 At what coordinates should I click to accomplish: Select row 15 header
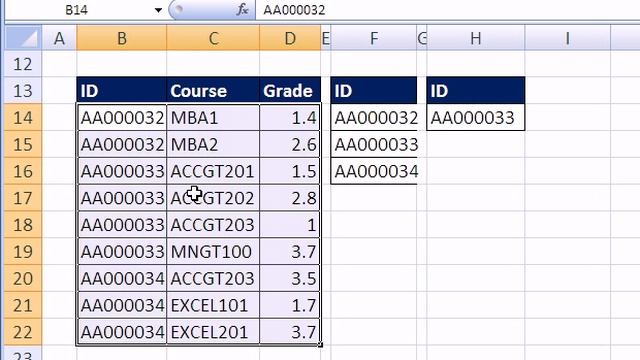point(23,144)
